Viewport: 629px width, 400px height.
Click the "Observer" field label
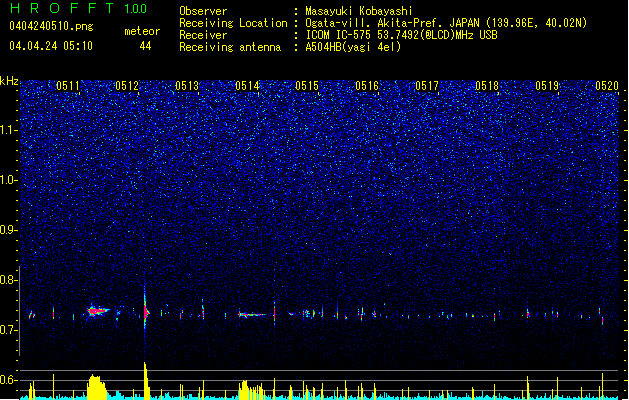(x=203, y=11)
